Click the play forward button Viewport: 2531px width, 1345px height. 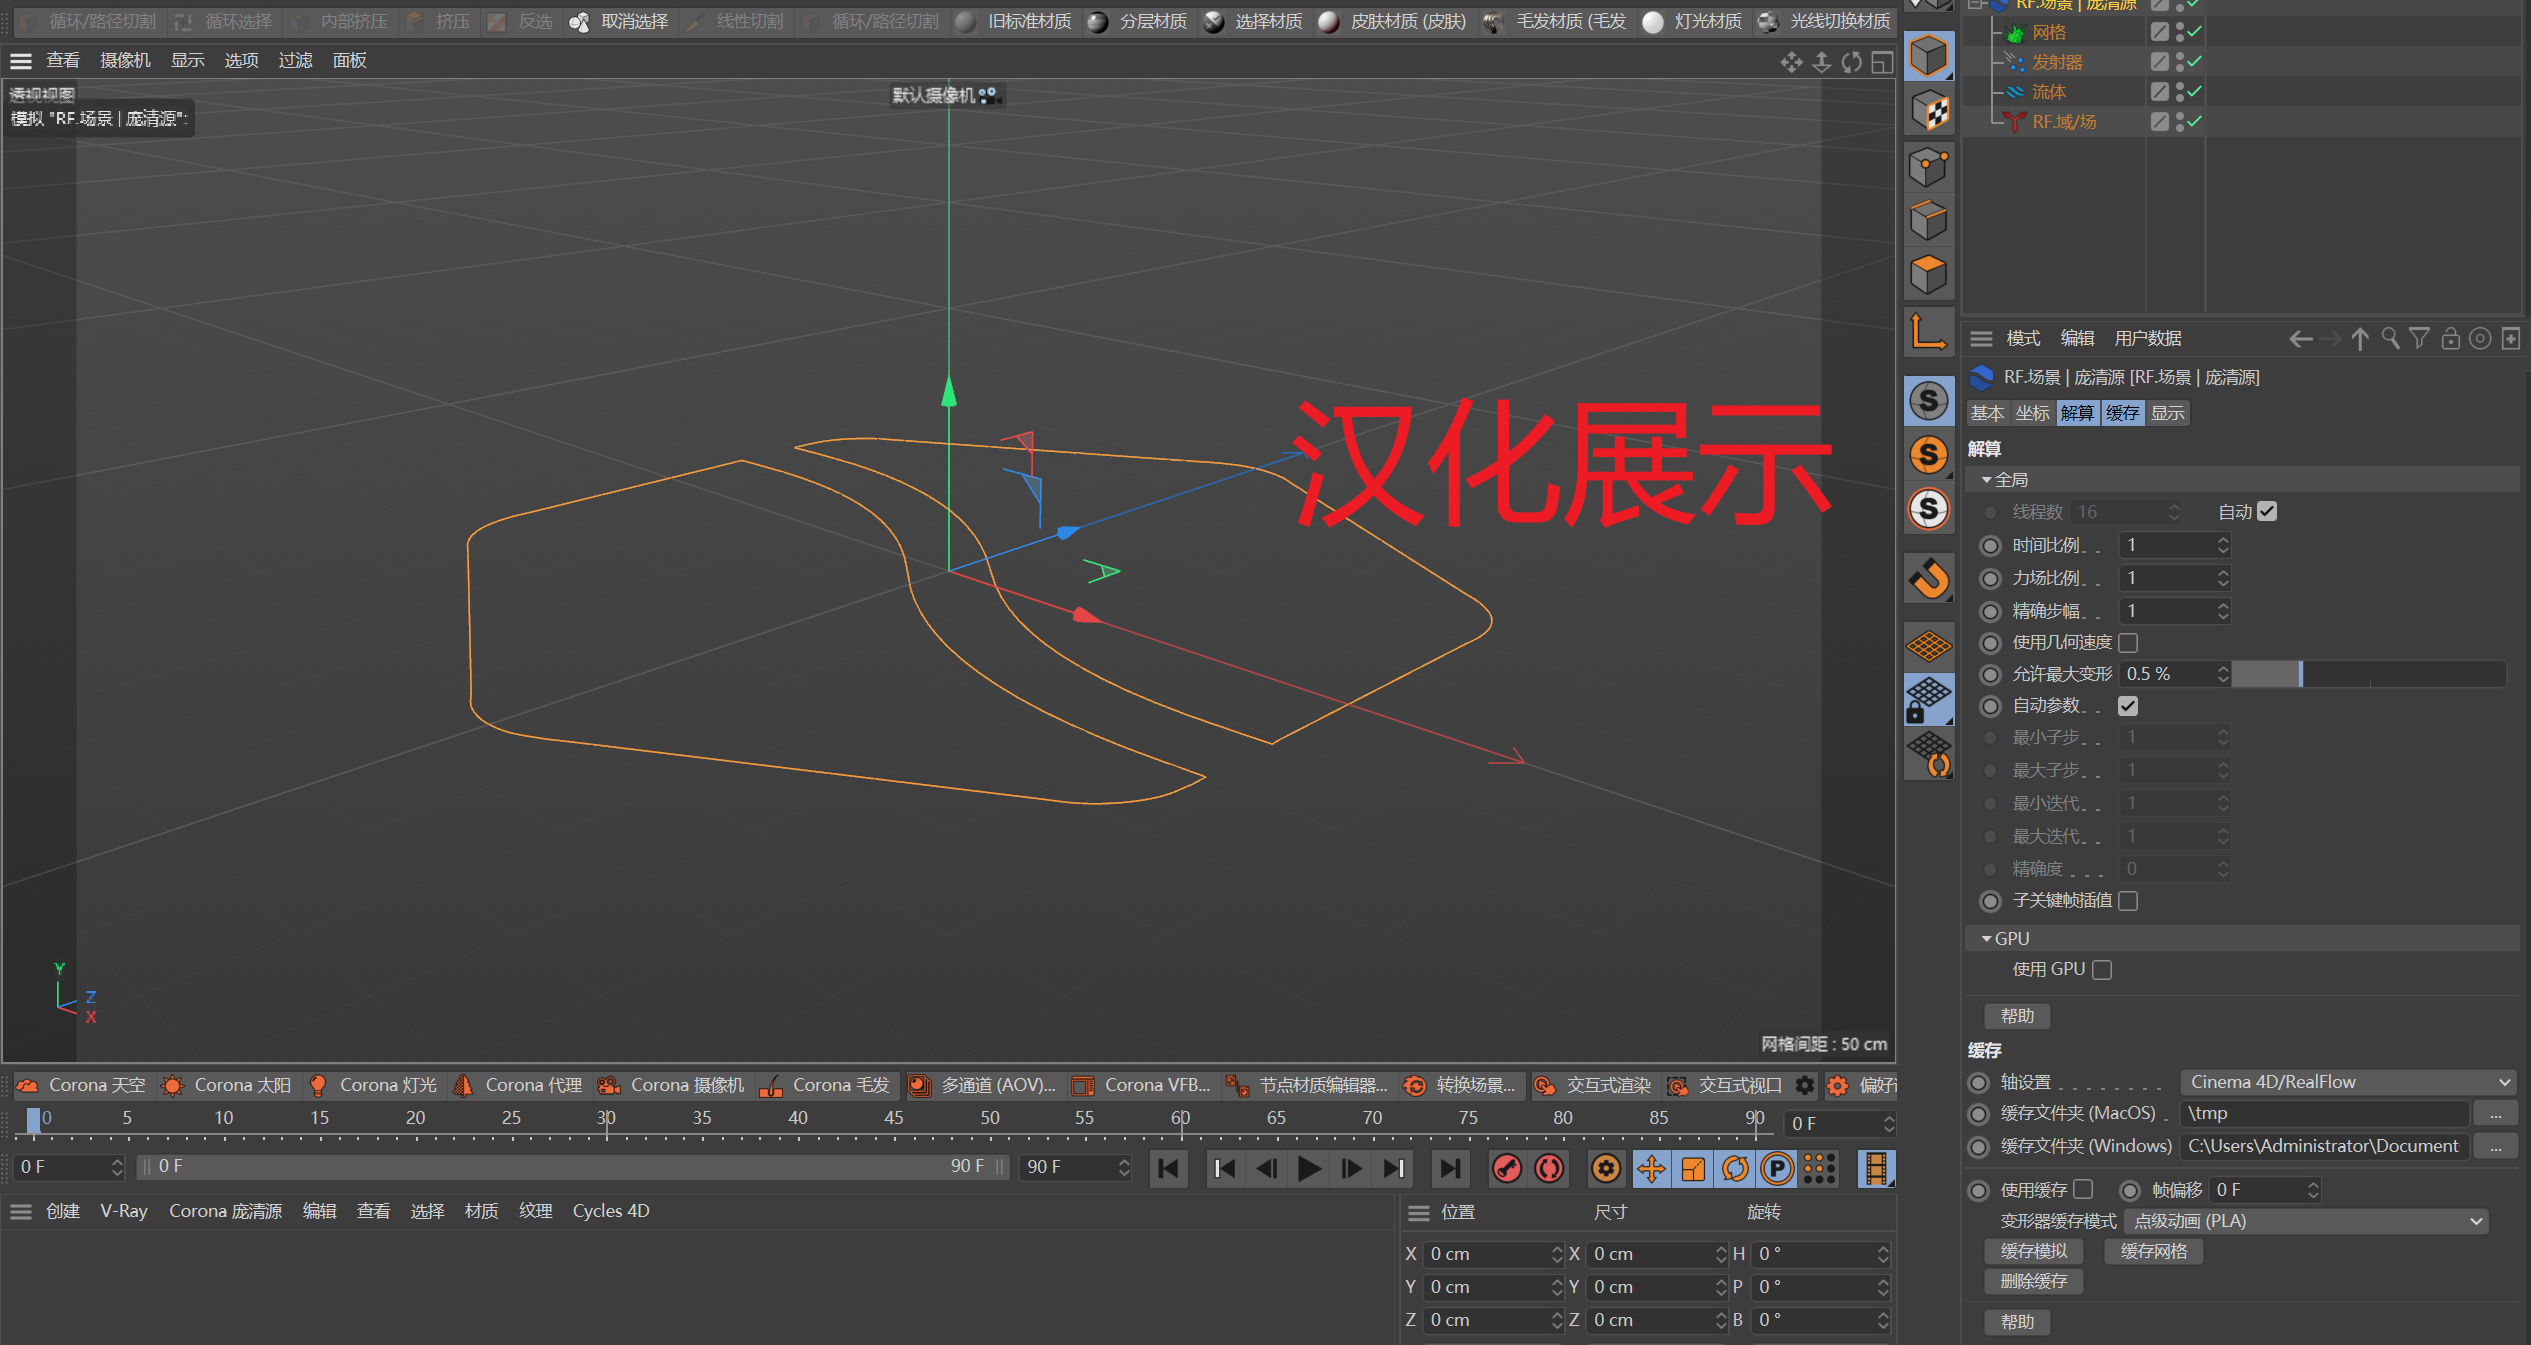tap(1308, 1168)
